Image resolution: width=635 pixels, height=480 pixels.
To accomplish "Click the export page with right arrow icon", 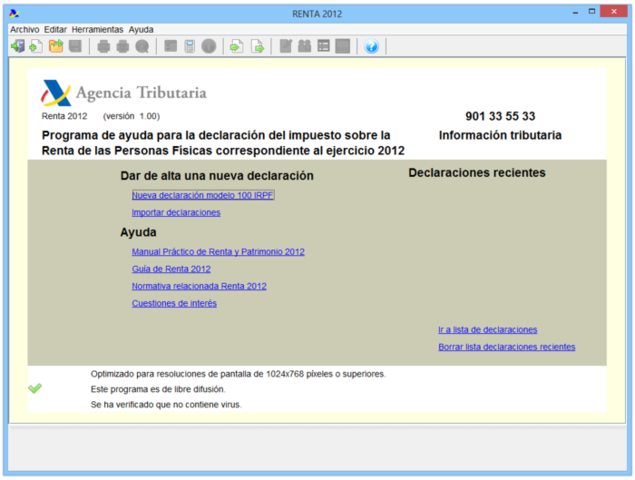I will [x=258, y=46].
